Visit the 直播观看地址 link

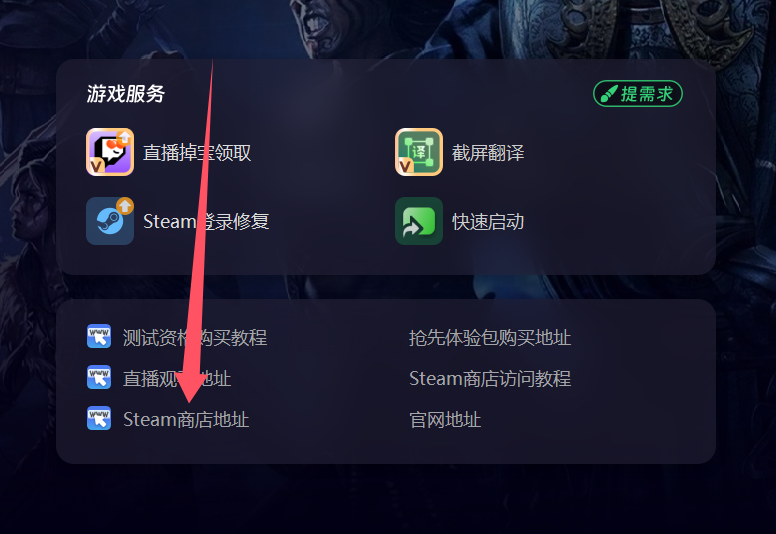[x=177, y=379]
